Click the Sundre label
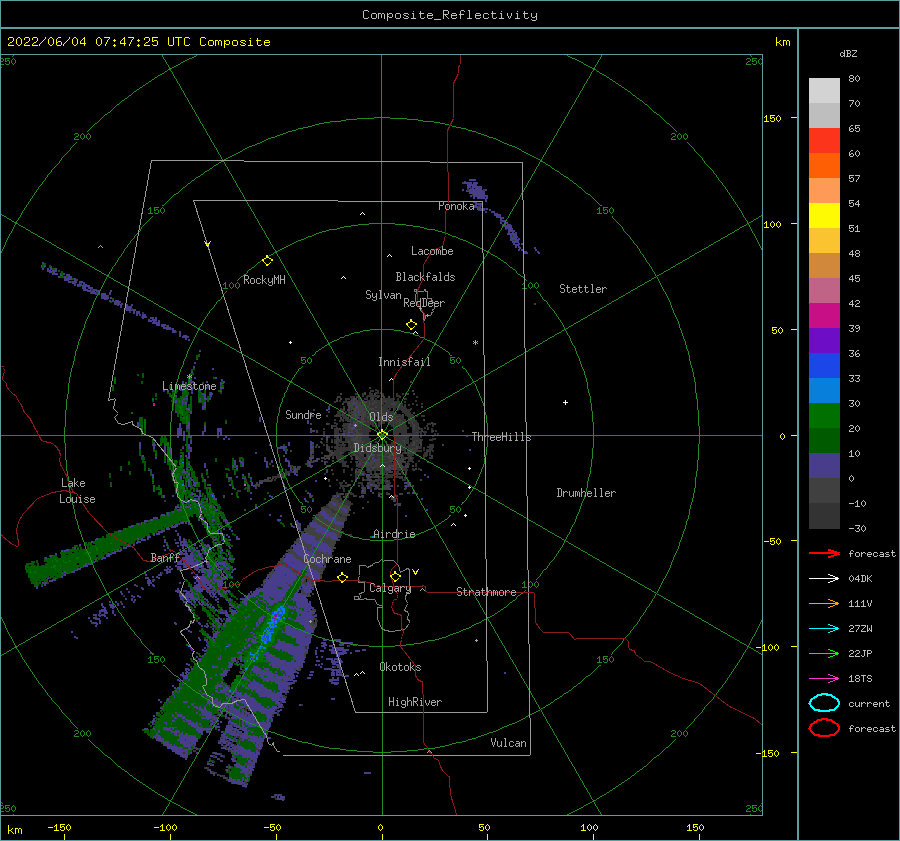 303,414
